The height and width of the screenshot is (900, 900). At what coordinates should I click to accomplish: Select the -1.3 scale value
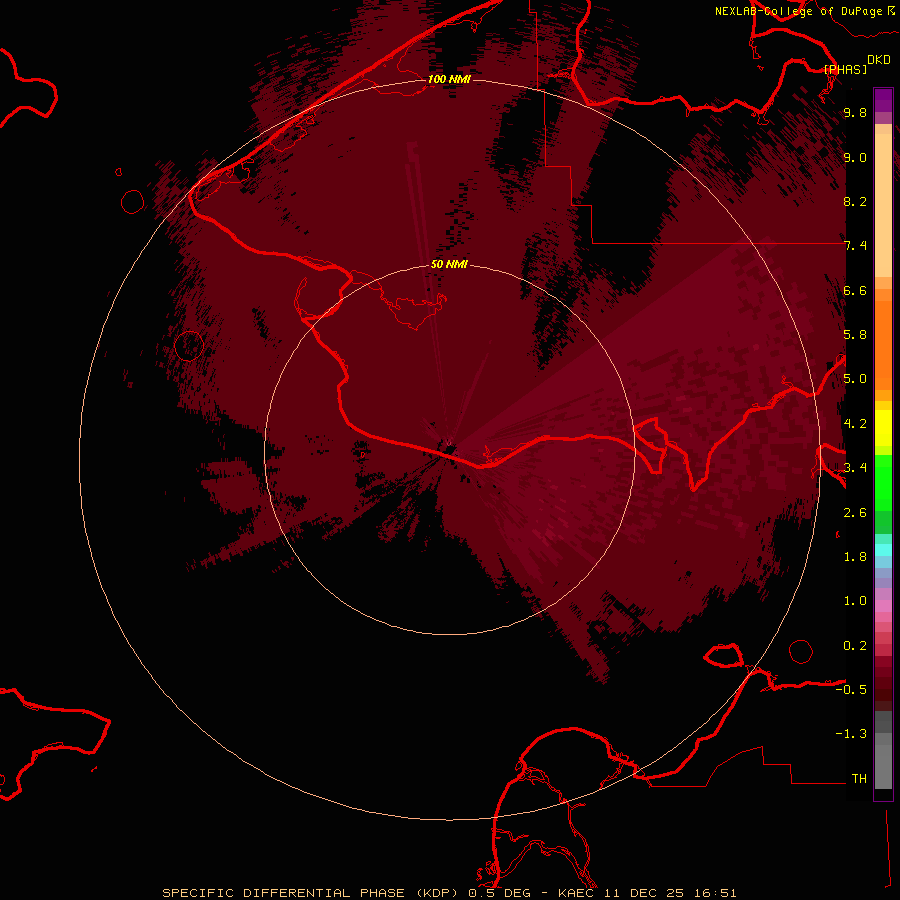(x=851, y=734)
